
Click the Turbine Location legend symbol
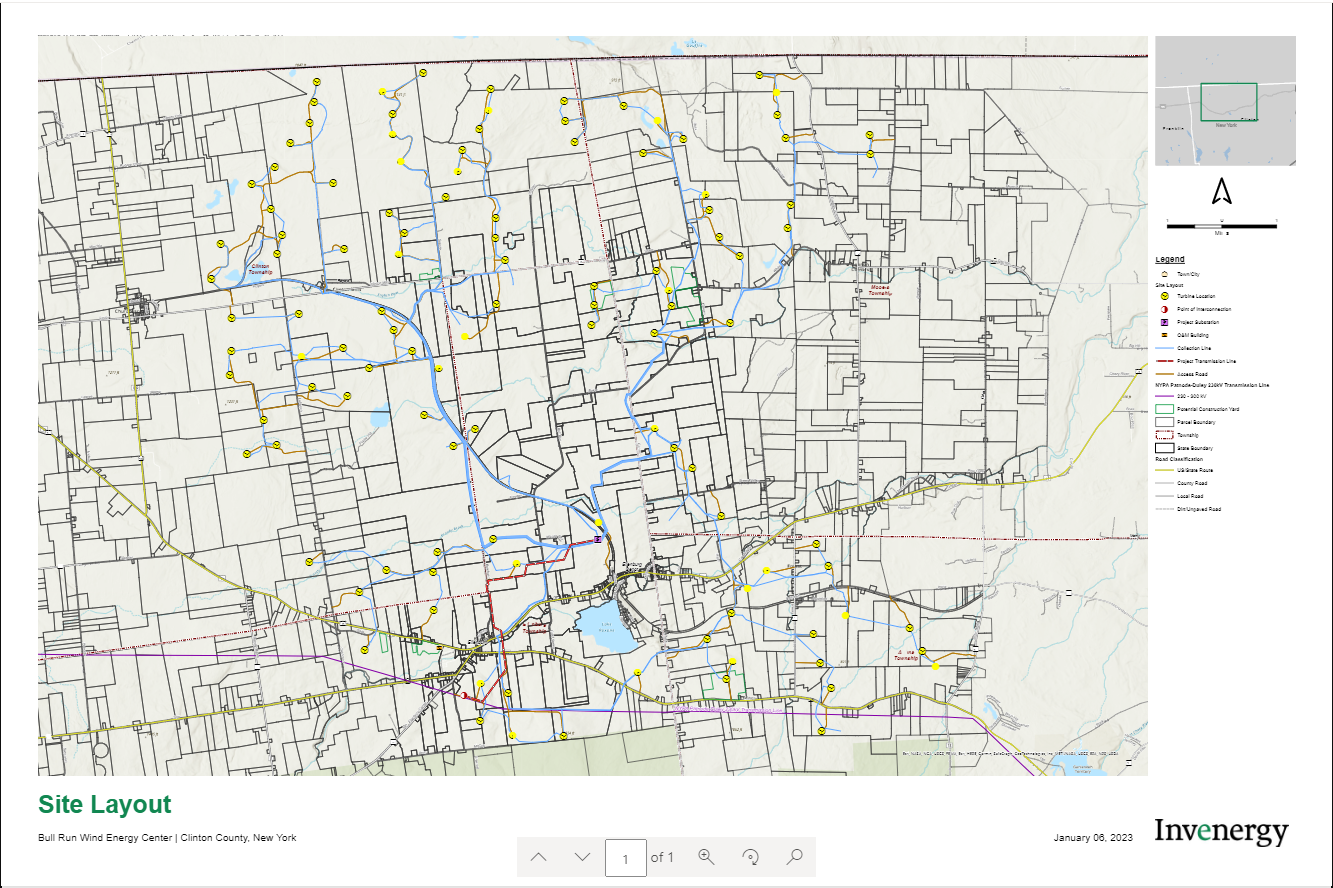pyautogui.click(x=1165, y=296)
